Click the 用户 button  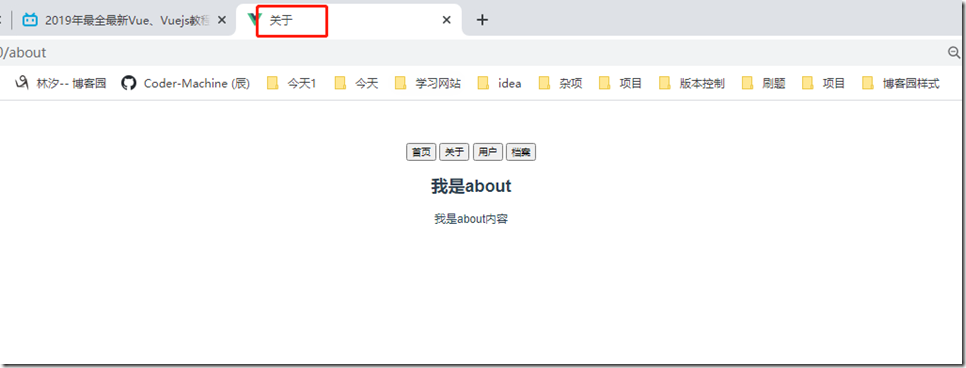(x=488, y=152)
